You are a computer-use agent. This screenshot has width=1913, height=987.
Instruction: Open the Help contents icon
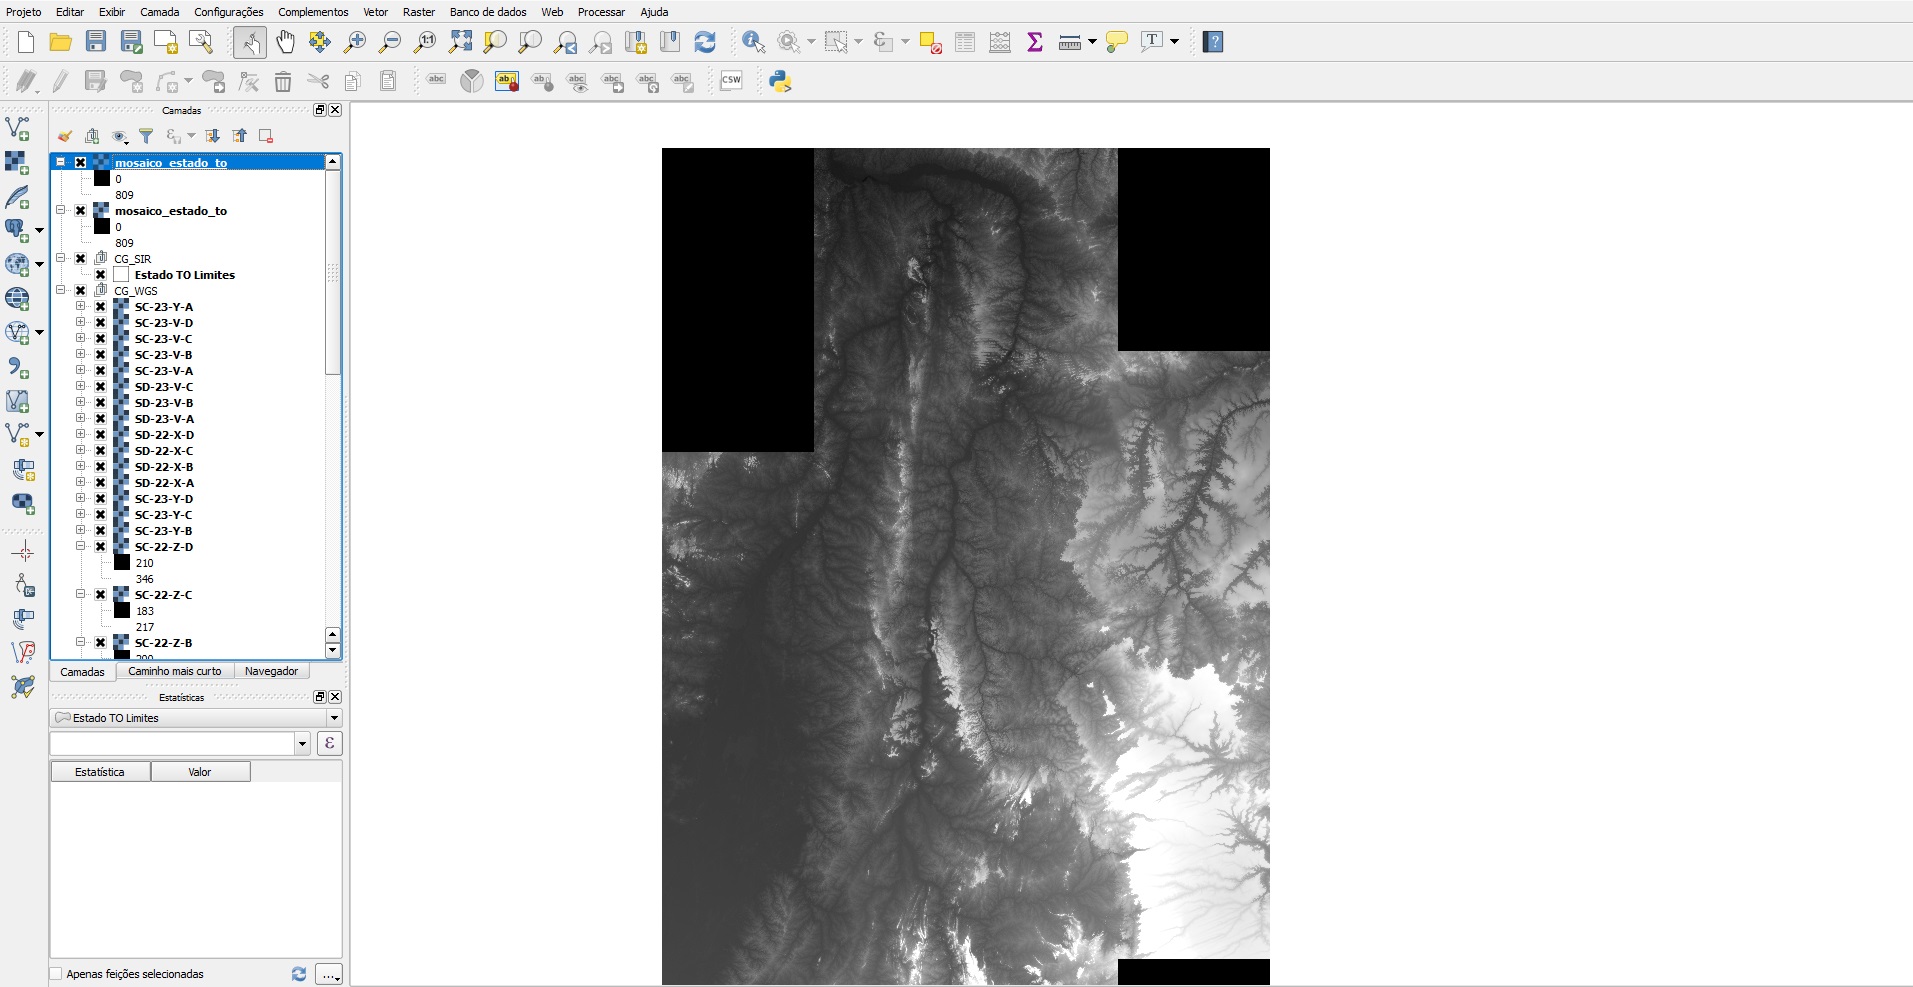[1213, 42]
